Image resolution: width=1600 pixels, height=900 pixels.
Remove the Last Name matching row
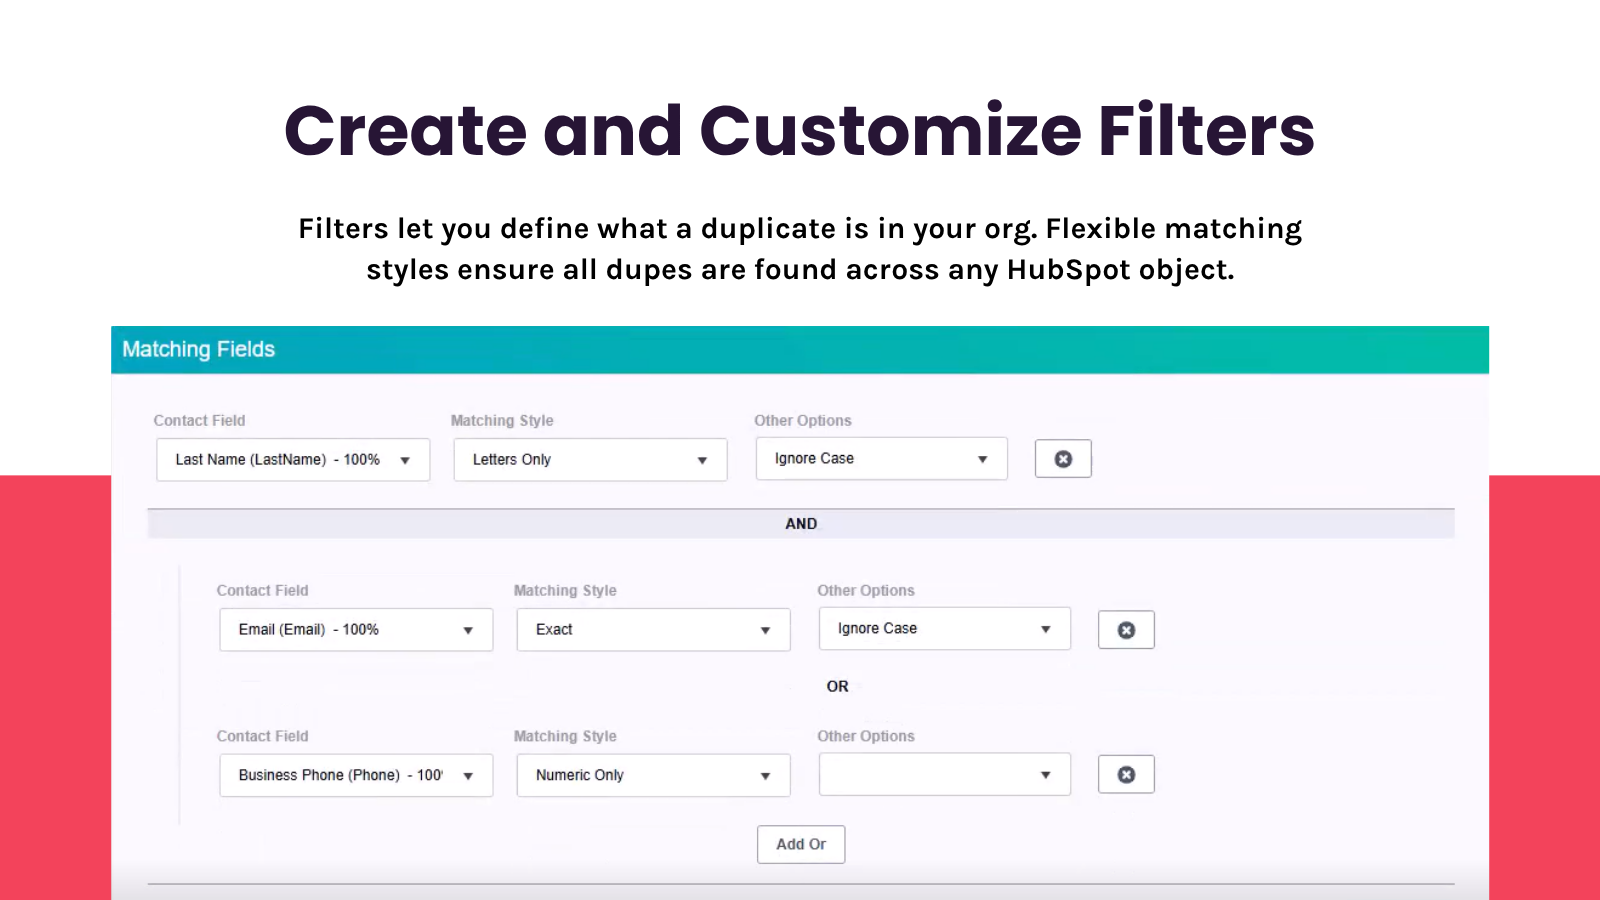coord(1063,459)
